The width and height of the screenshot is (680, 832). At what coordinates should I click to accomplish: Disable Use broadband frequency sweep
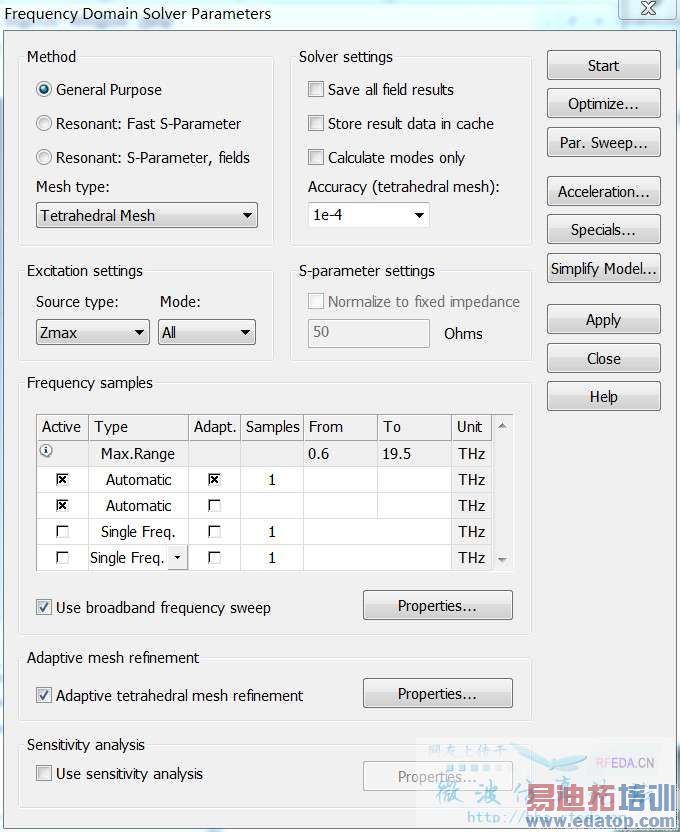tap(44, 607)
